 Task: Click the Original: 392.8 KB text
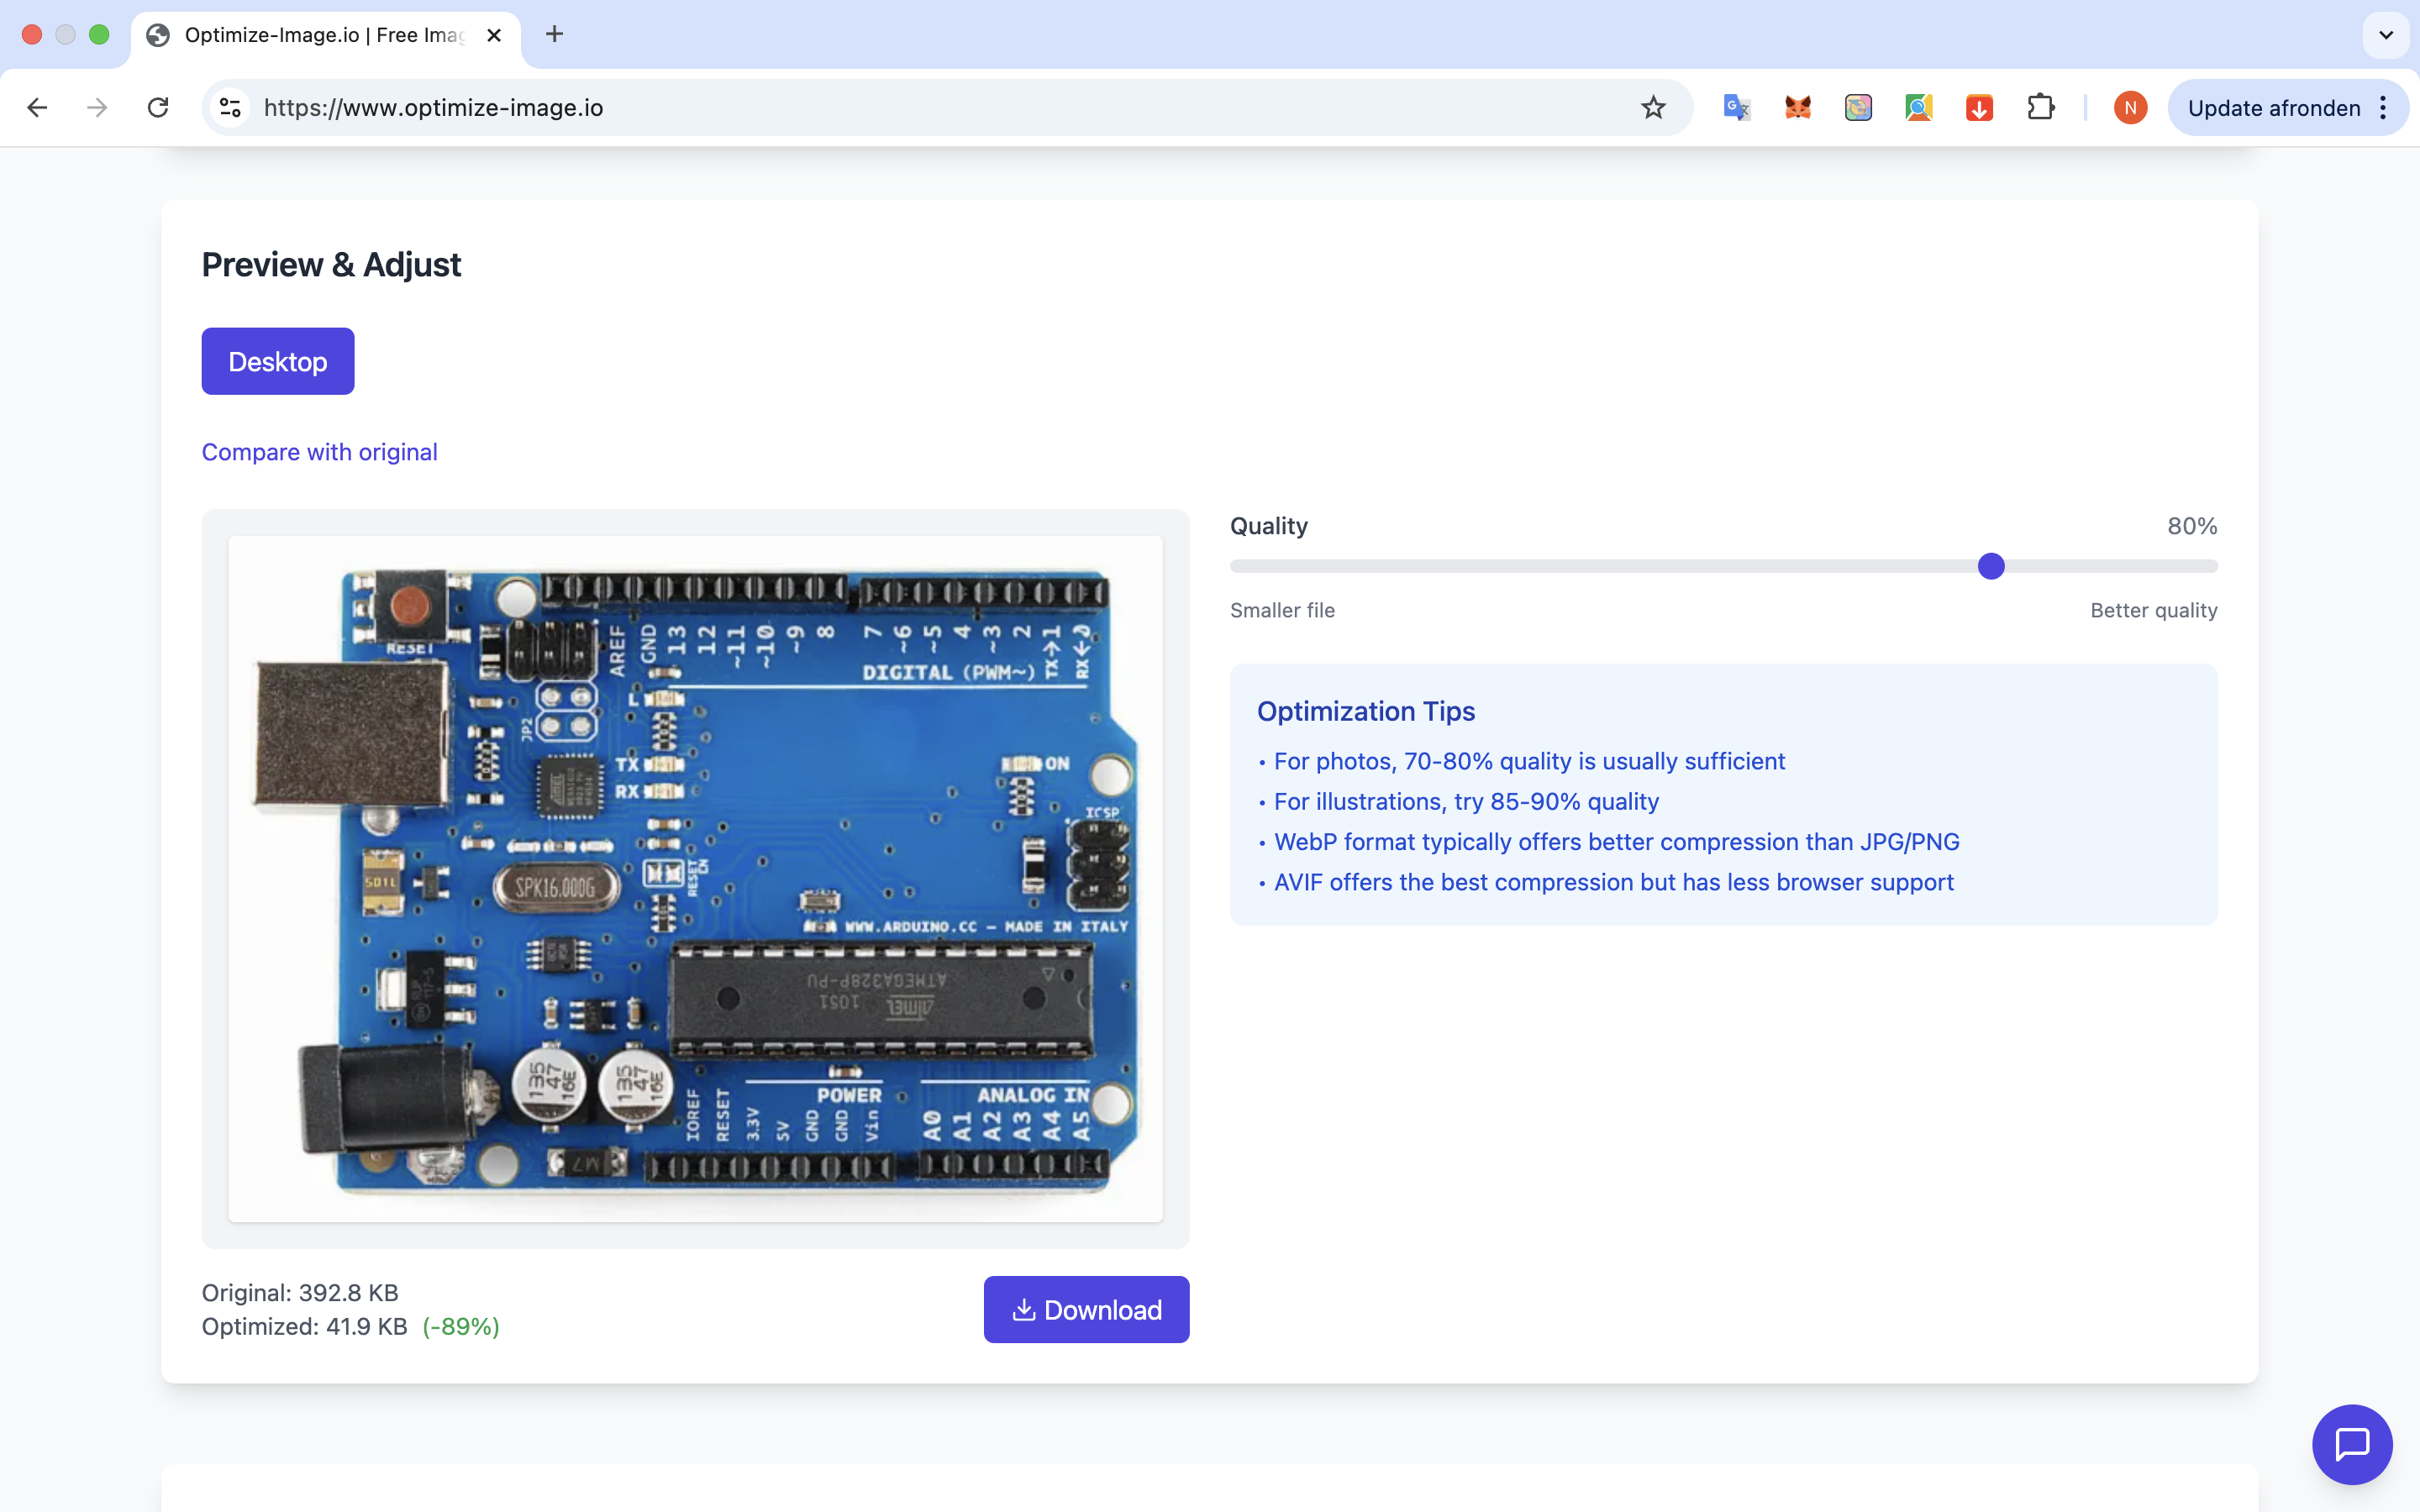pos(300,1292)
